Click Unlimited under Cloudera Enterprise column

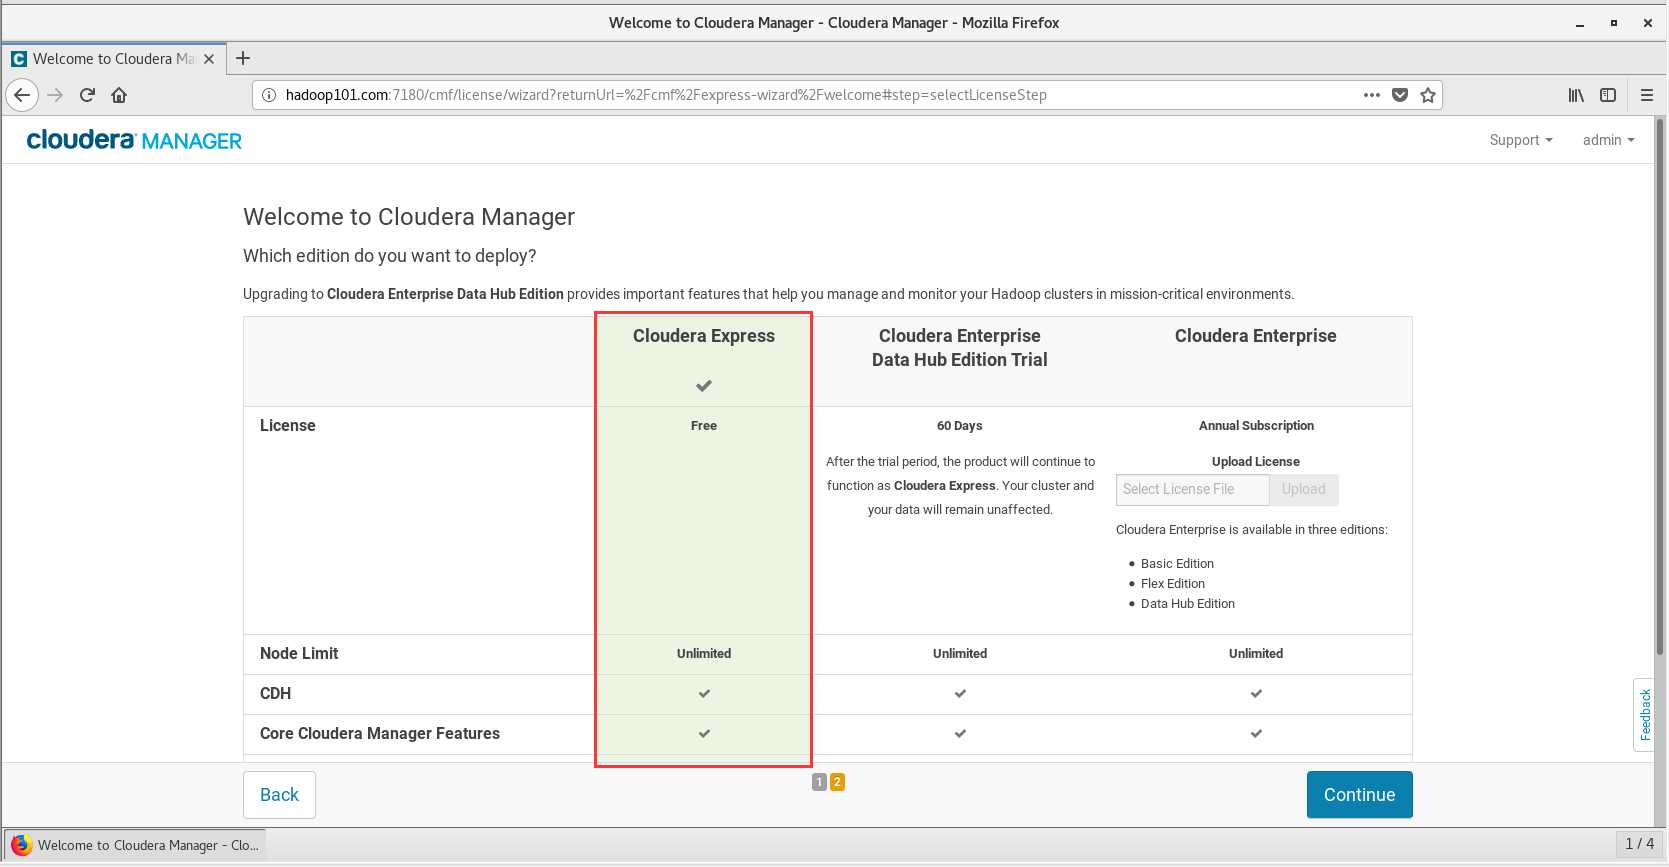tap(1256, 654)
